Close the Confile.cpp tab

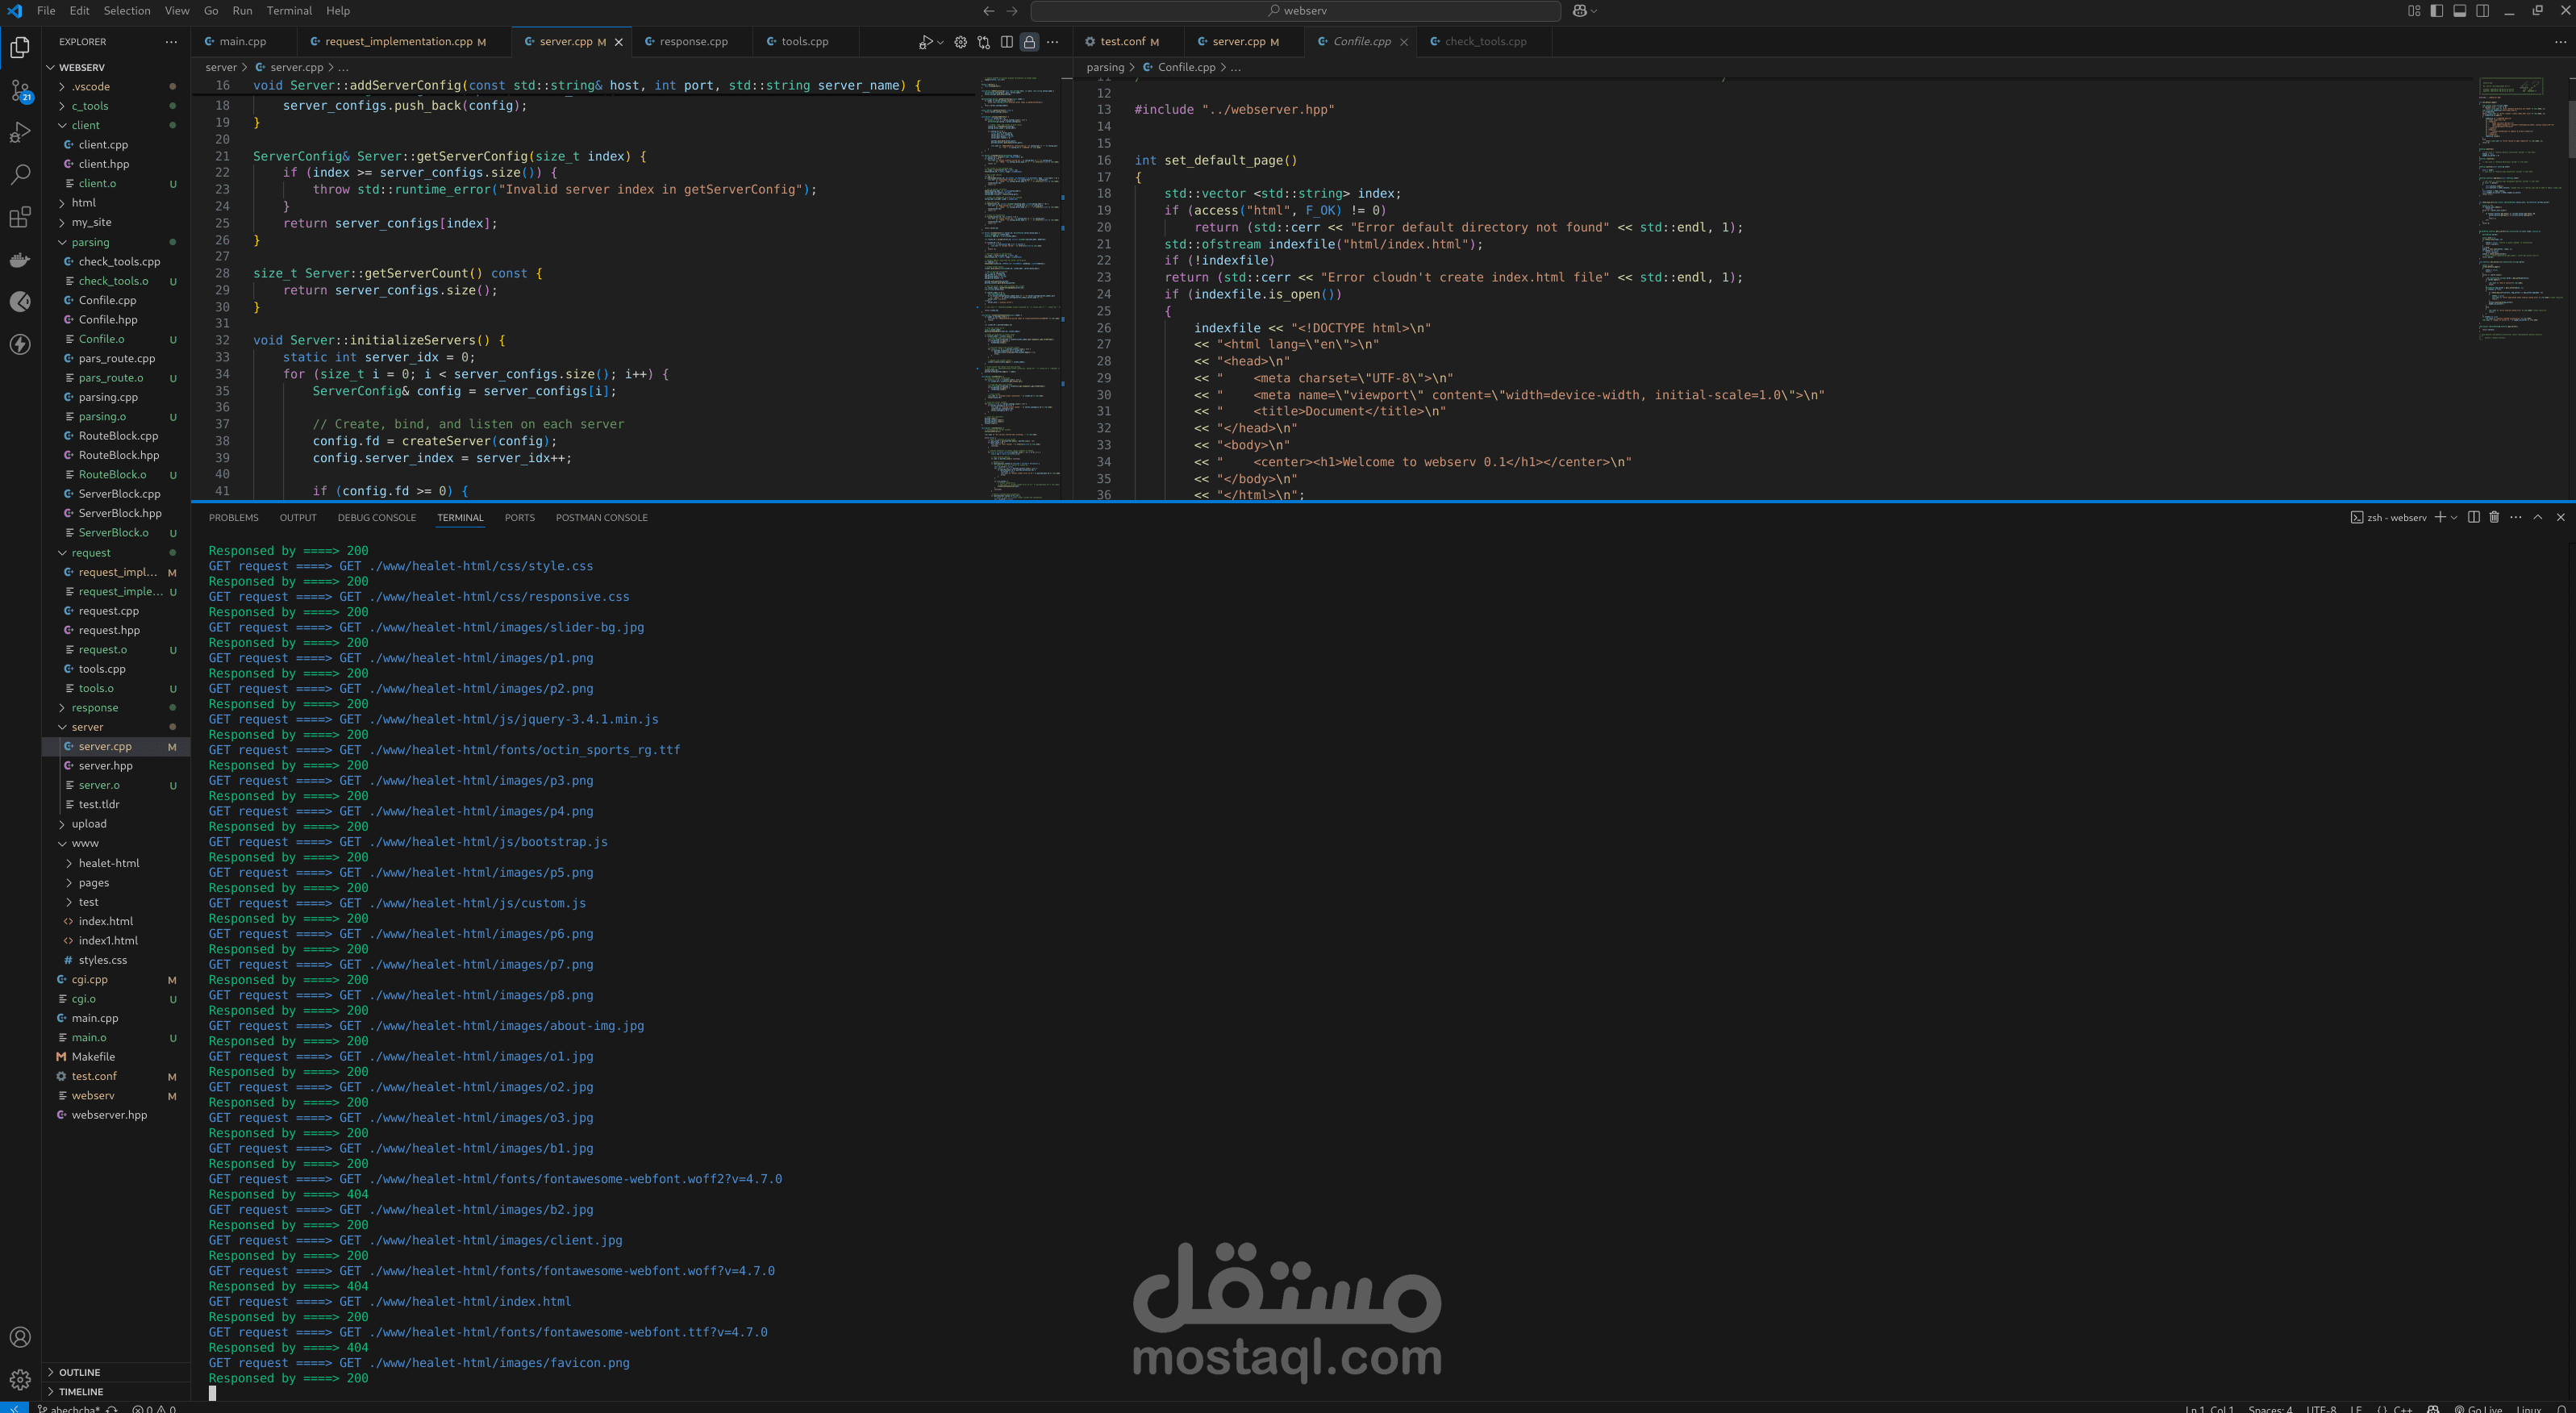[x=1404, y=42]
